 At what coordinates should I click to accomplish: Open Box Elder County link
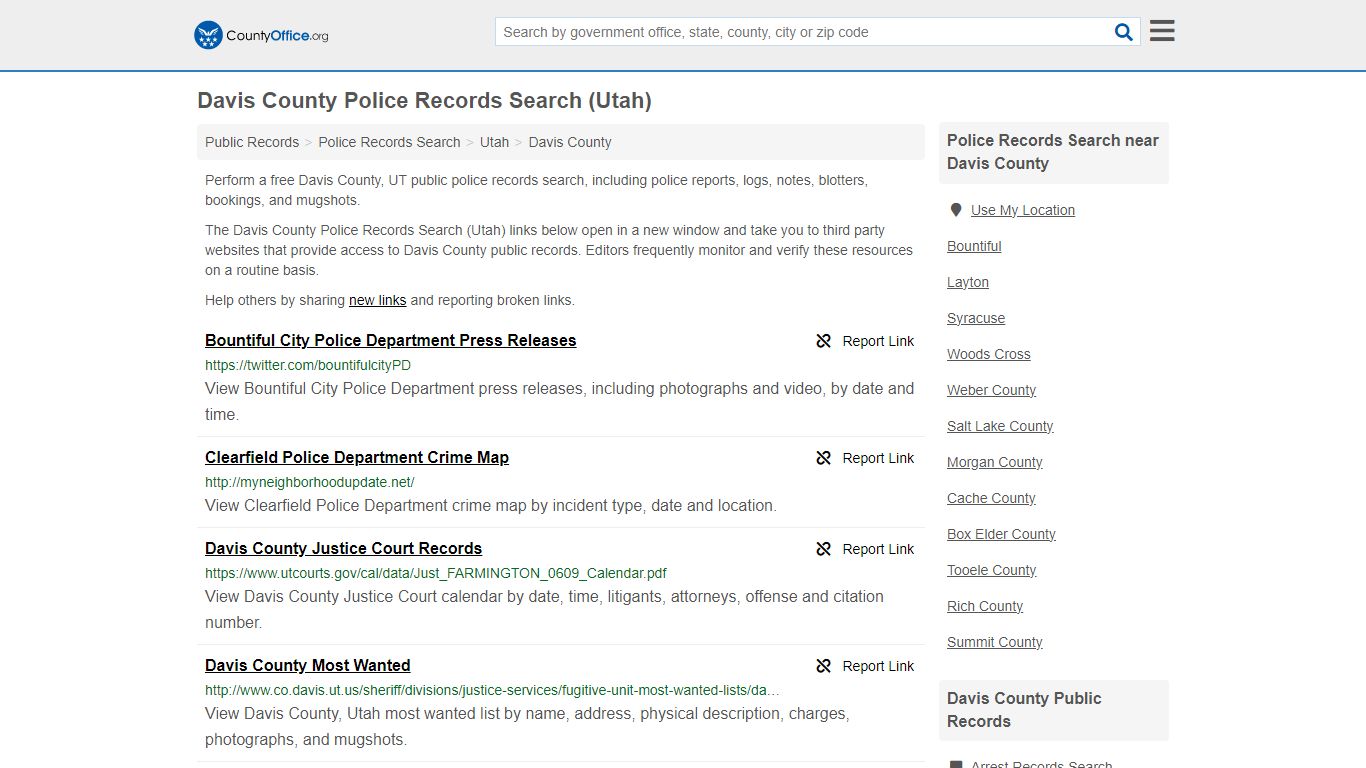click(1001, 534)
